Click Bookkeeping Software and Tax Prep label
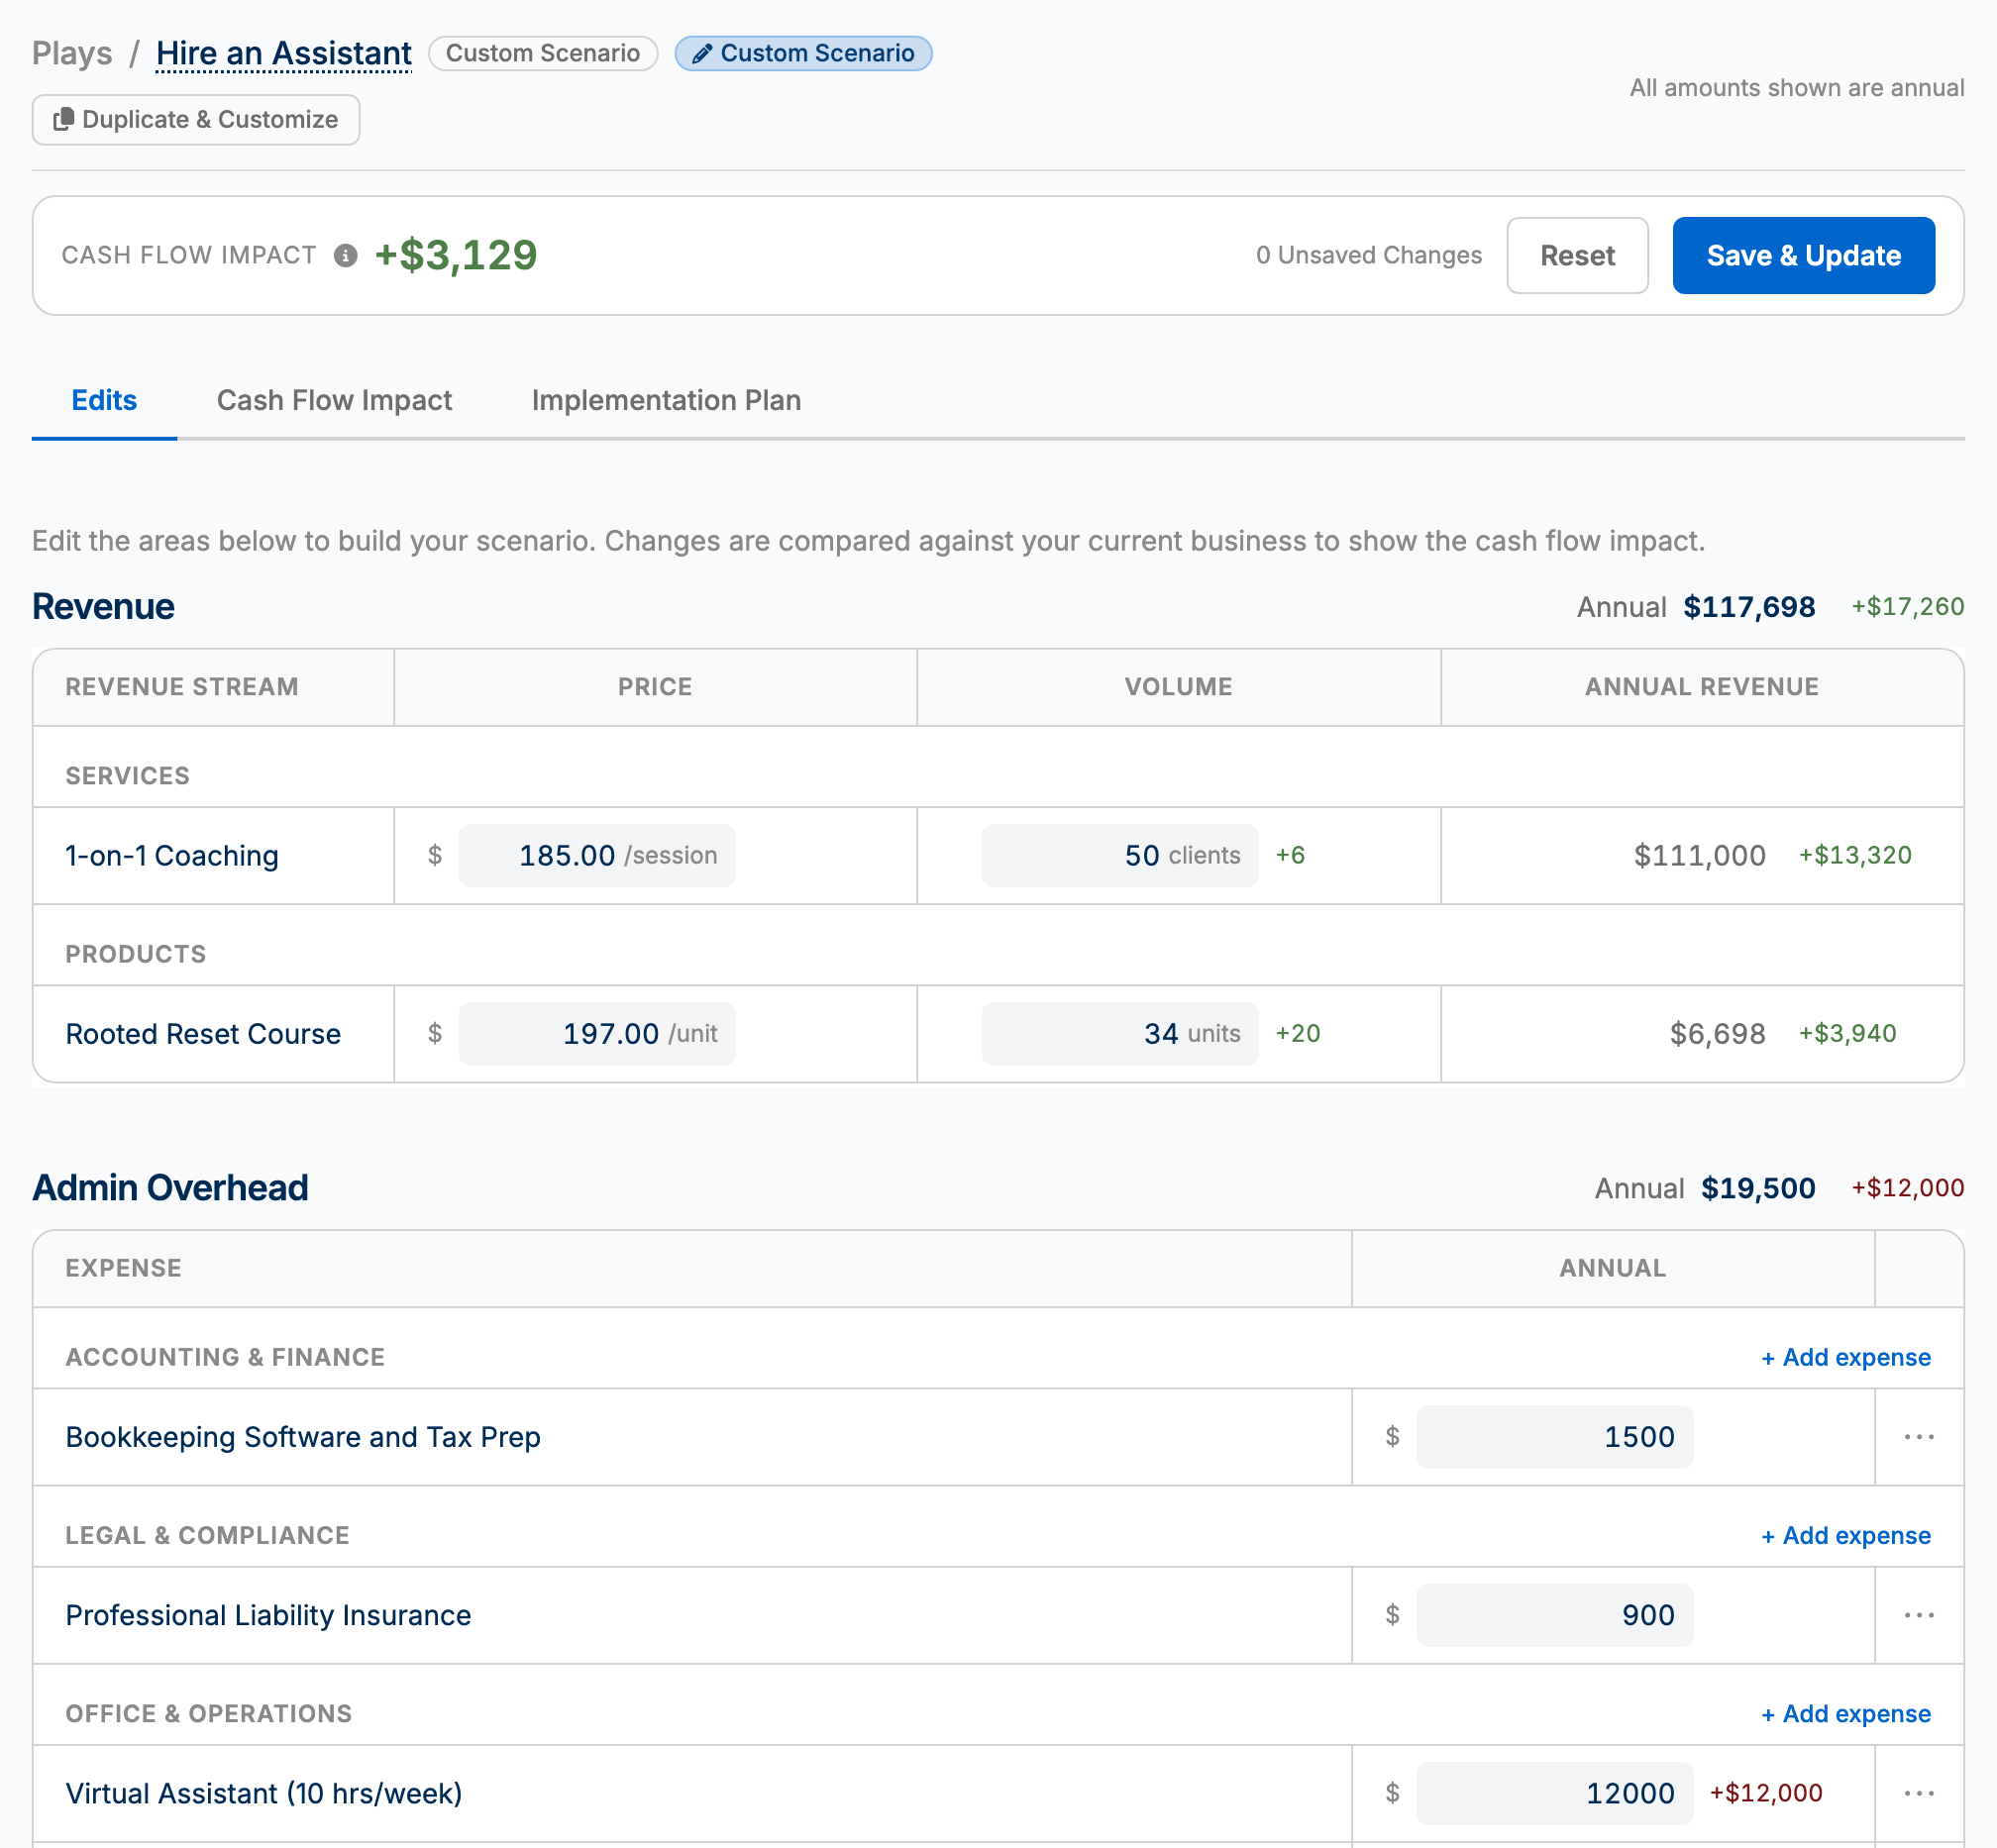Image resolution: width=1997 pixels, height=1848 pixels. (303, 1437)
